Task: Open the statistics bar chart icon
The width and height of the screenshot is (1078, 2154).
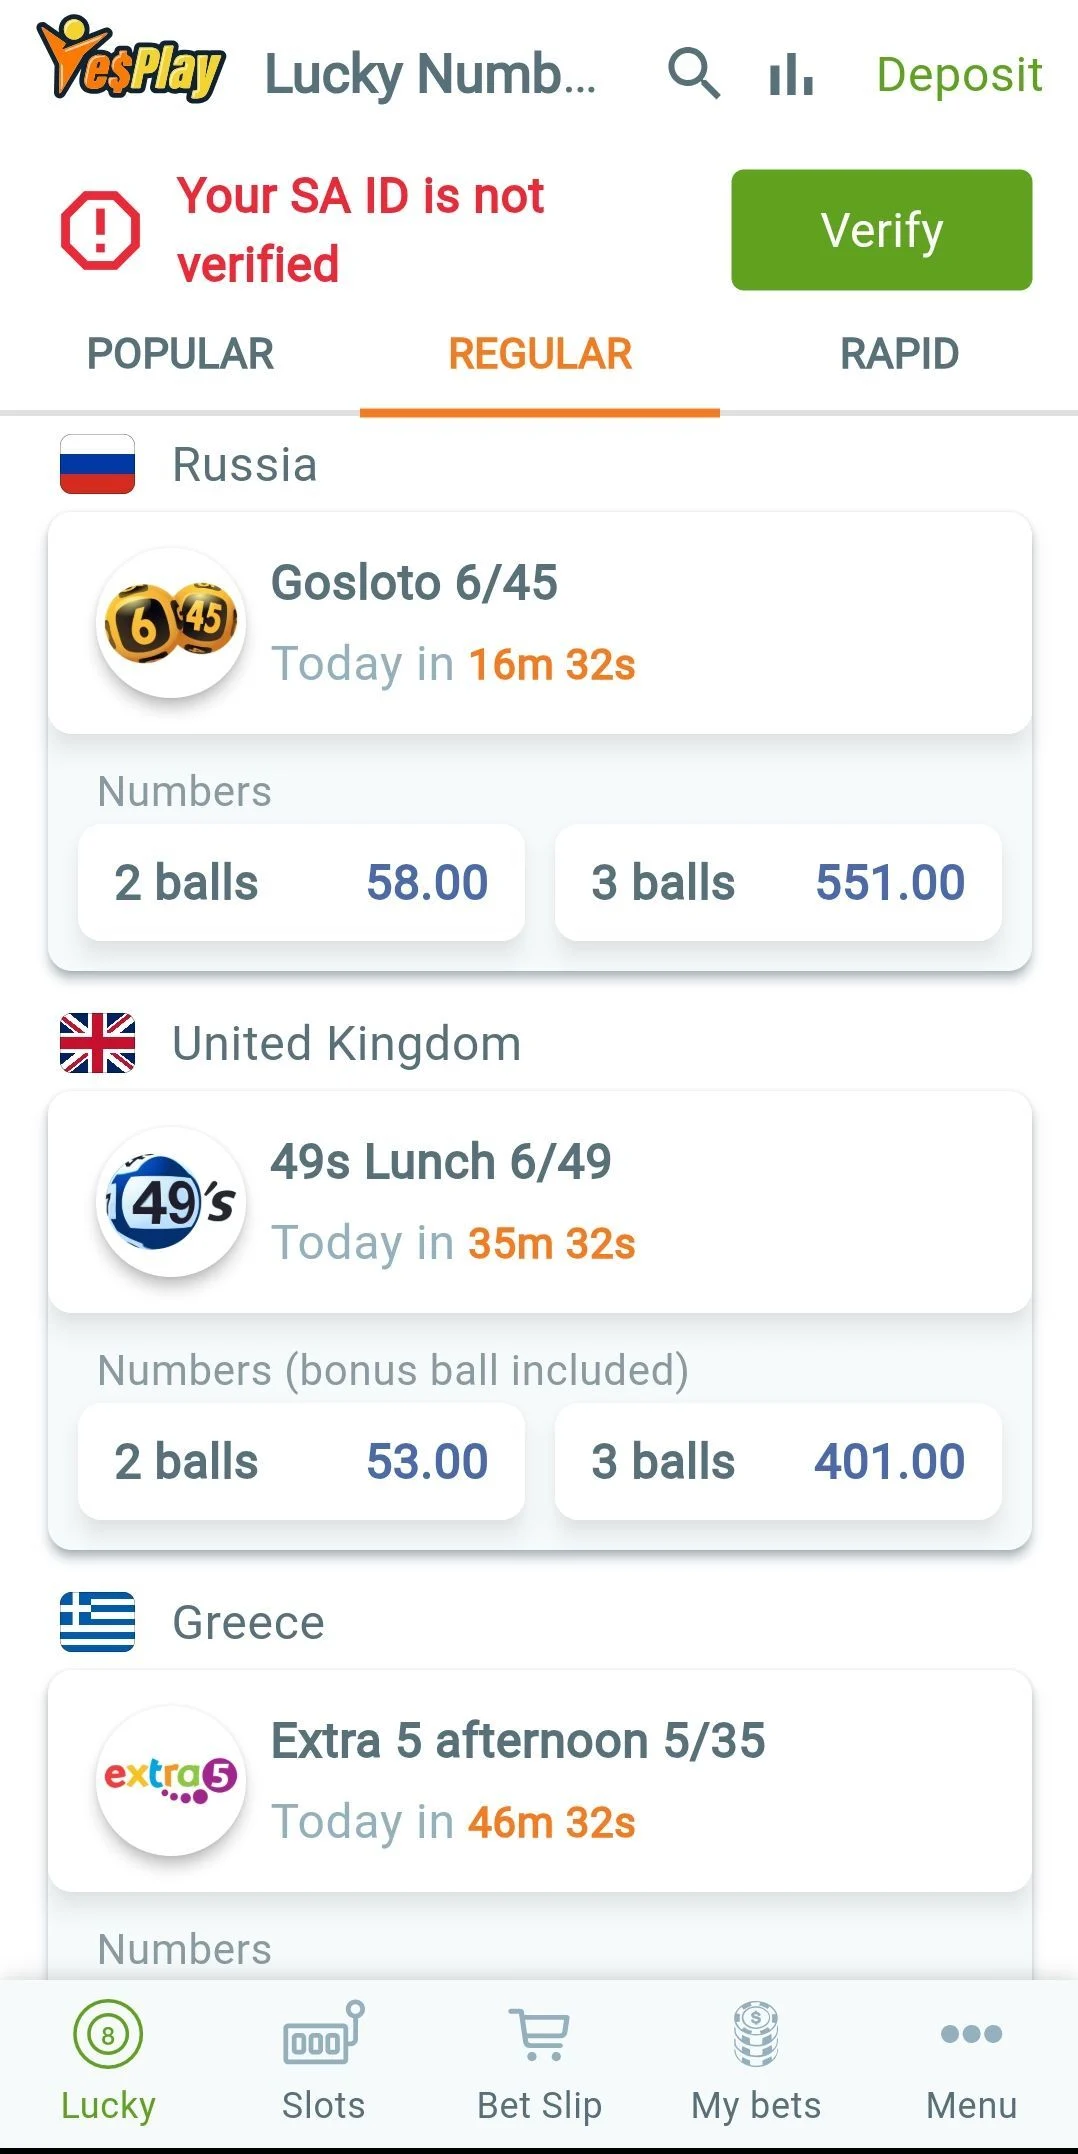Action: click(791, 74)
